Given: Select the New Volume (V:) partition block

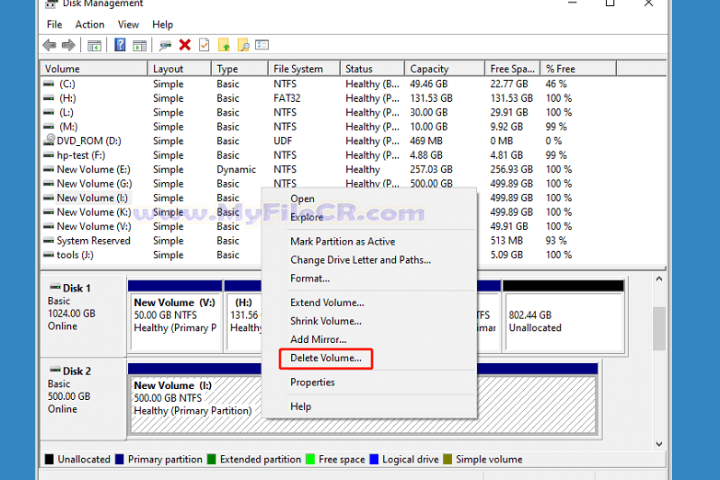Looking at the screenshot, I should [x=175, y=317].
